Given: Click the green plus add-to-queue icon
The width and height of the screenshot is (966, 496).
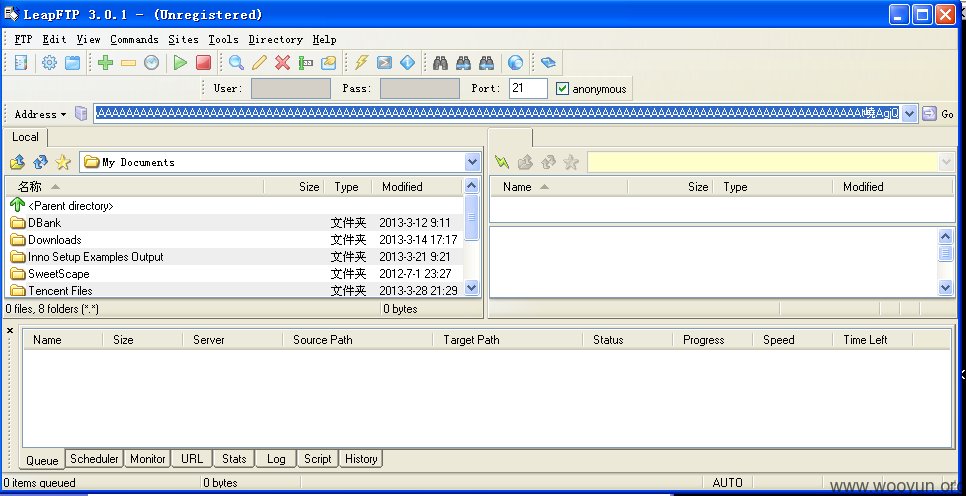Looking at the screenshot, I should tap(105, 62).
